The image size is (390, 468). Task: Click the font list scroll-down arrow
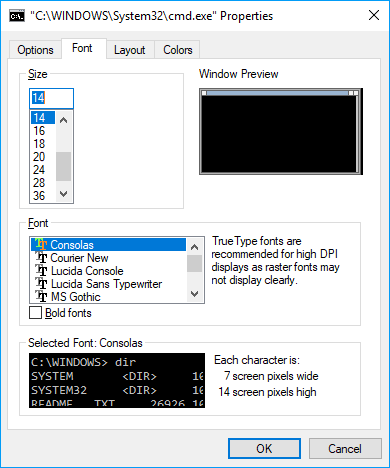[194, 294]
